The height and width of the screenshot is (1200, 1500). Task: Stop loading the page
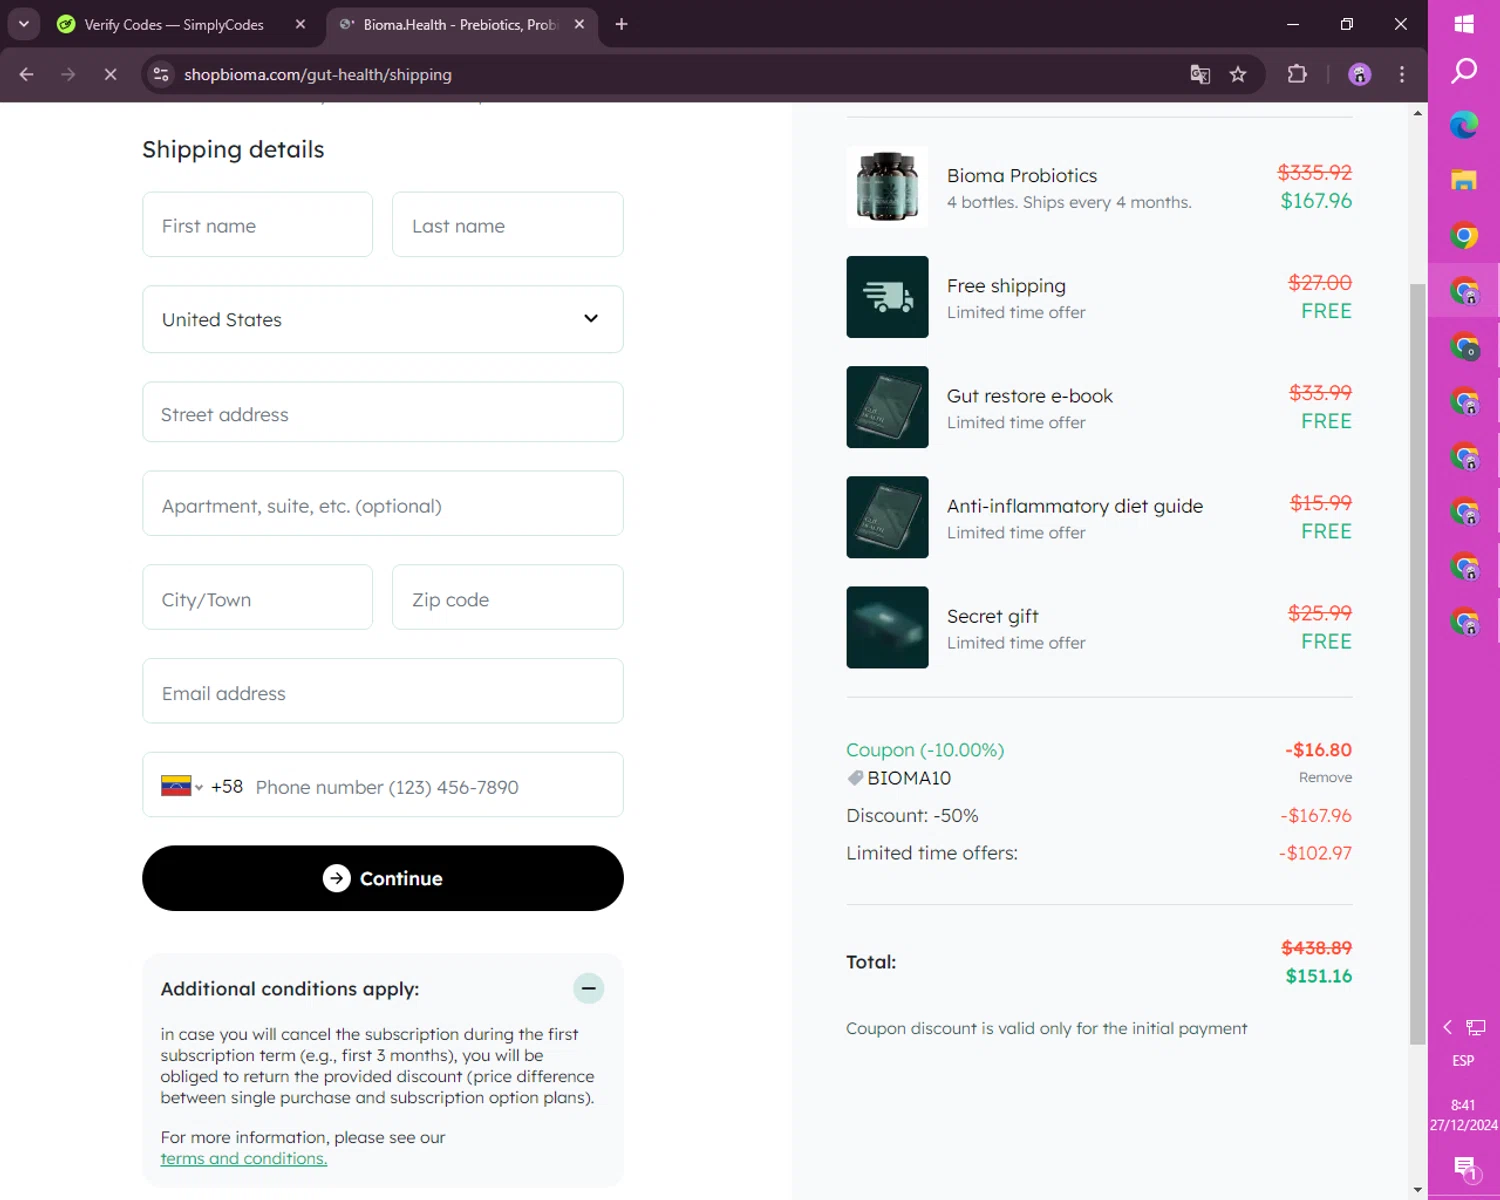tap(110, 74)
